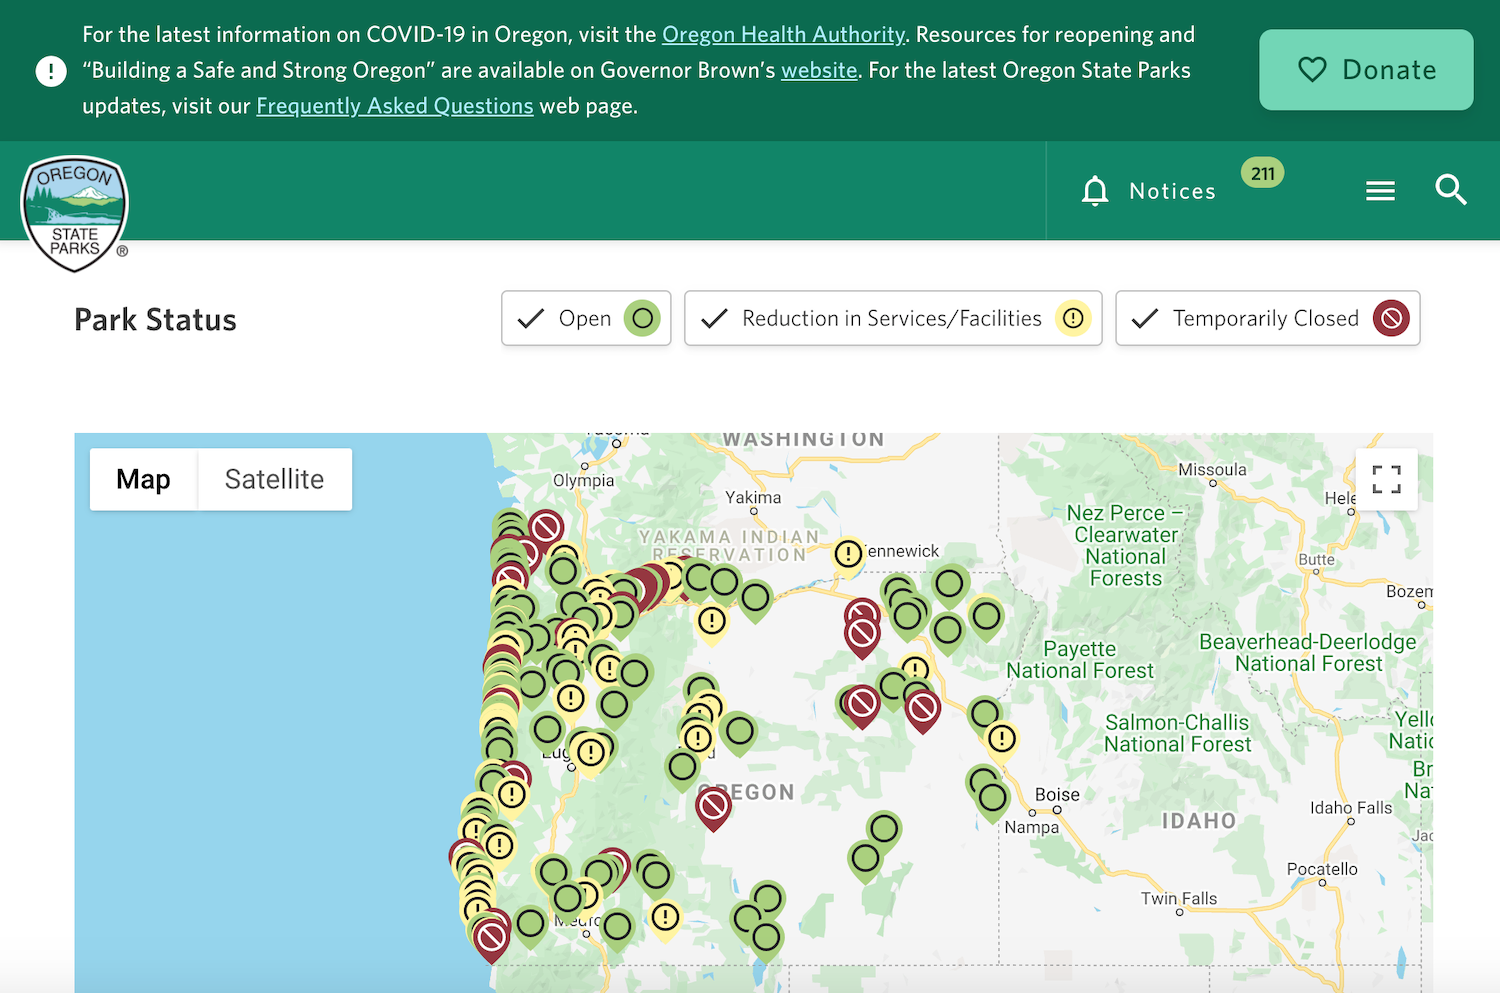
Task: Click the 211 notices count badge
Action: pos(1262,173)
